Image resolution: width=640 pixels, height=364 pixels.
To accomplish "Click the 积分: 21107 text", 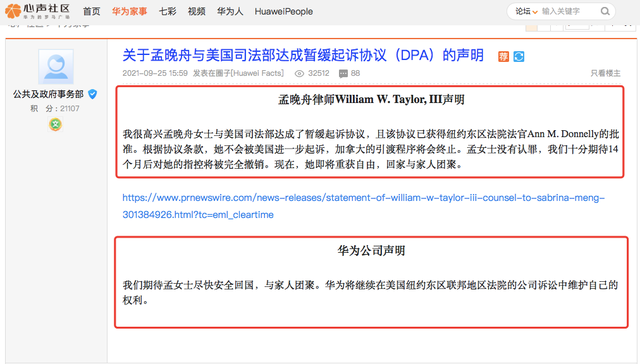I will pyautogui.click(x=55, y=109).
